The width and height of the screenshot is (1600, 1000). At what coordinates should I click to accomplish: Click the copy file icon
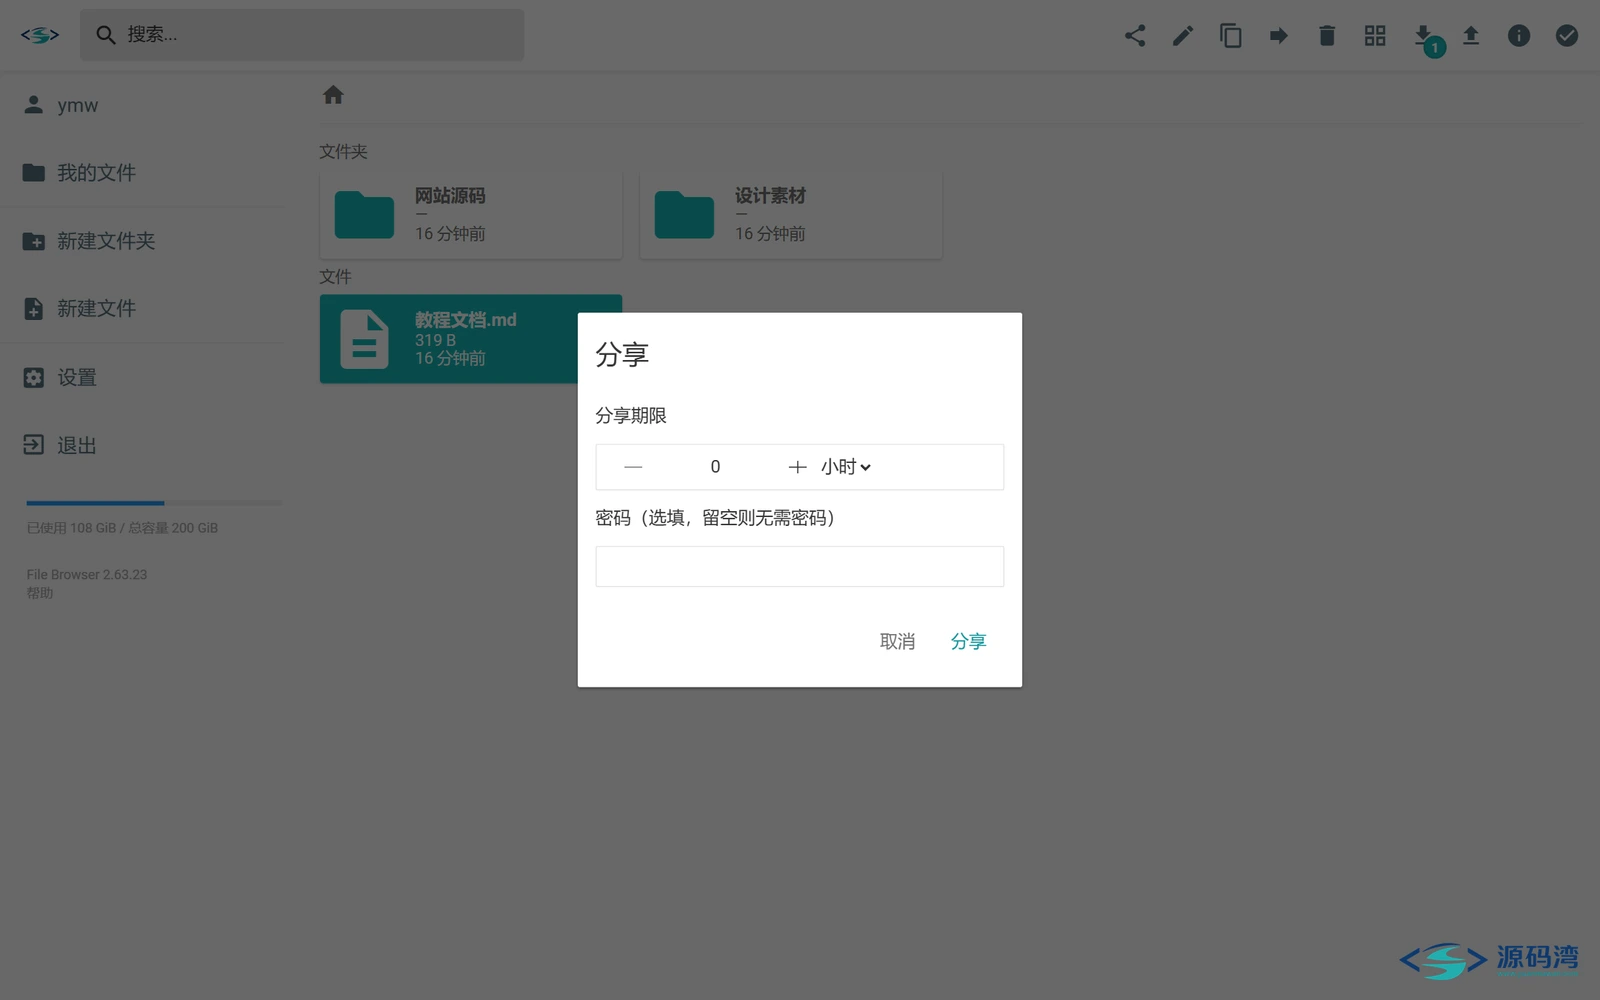coord(1231,36)
